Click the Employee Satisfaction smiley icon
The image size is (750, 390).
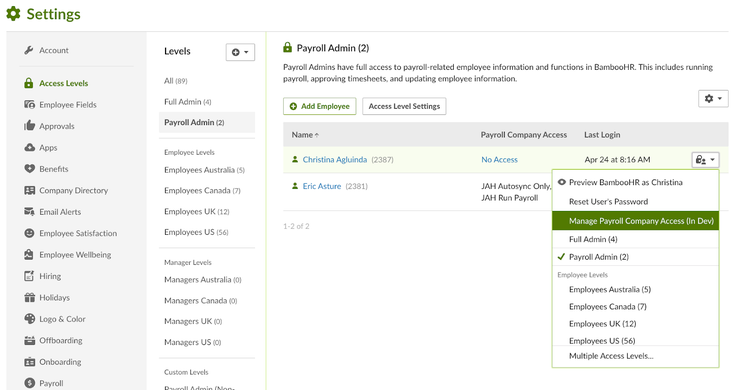point(29,233)
